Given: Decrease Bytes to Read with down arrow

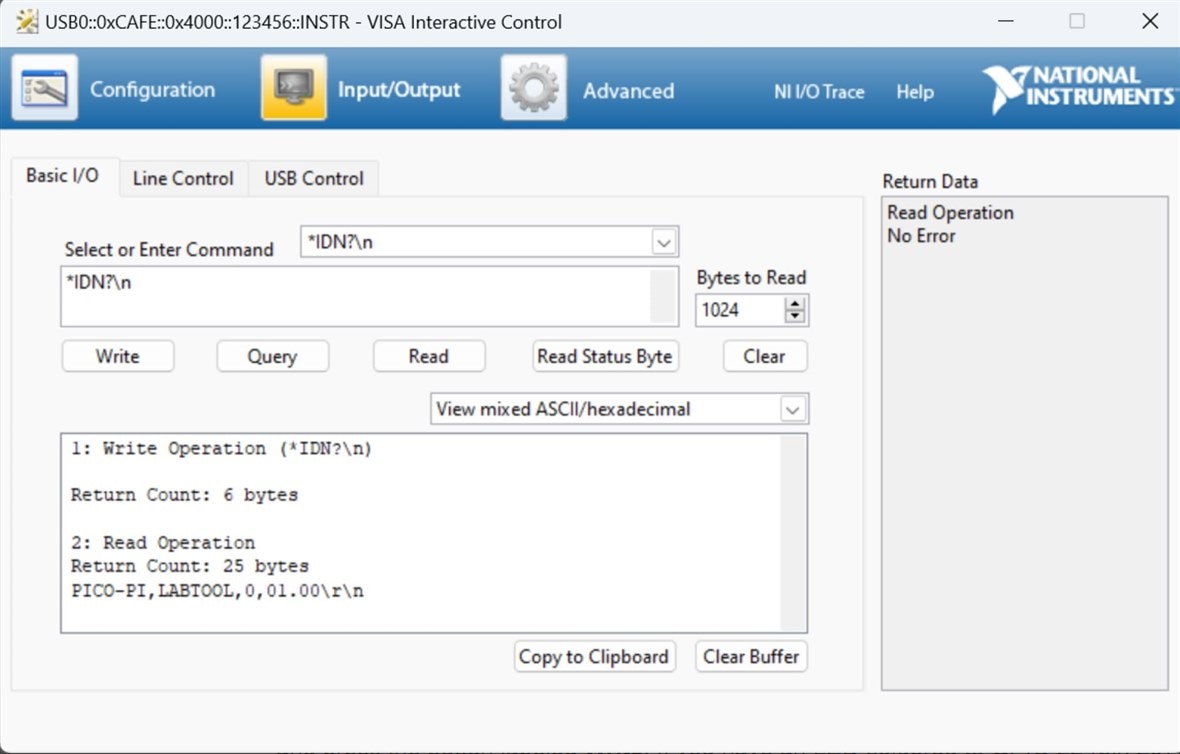Looking at the screenshot, I should coord(795,316).
